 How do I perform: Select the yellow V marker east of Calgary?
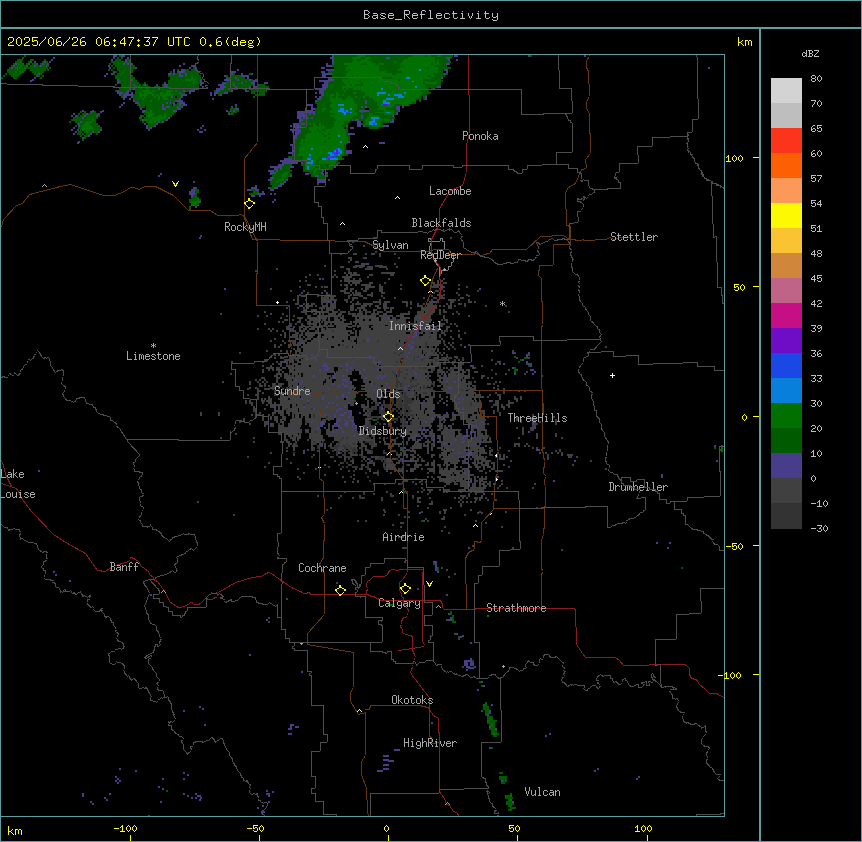(x=429, y=584)
